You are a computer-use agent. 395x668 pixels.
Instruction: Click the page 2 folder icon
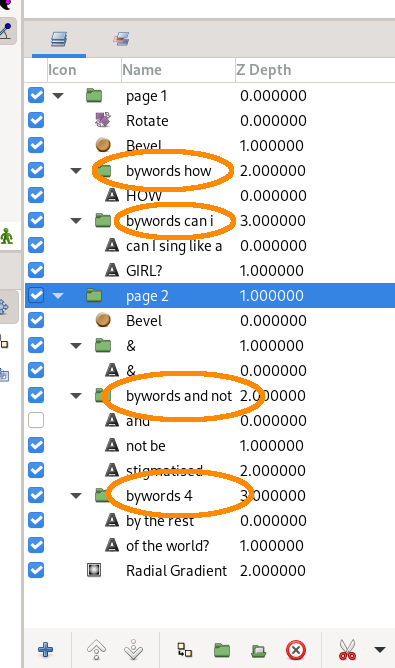pyautogui.click(x=94, y=295)
